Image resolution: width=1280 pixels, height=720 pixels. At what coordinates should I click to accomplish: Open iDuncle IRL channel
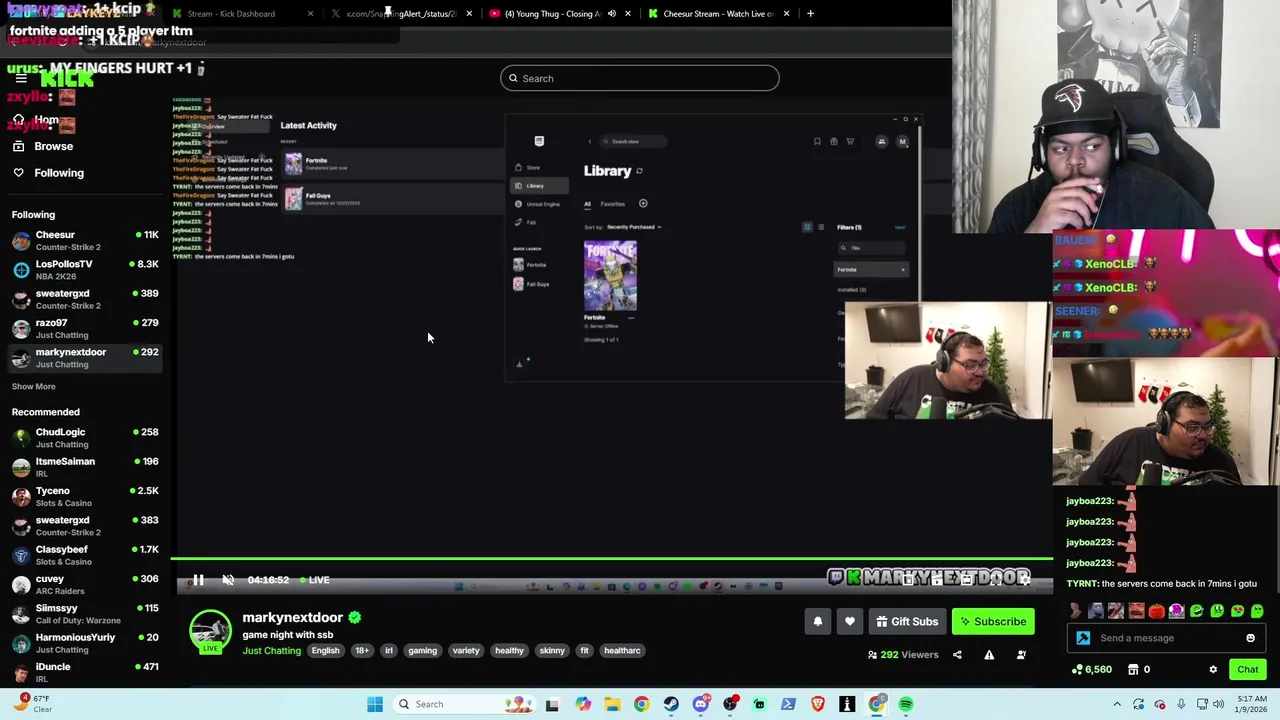coord(85,672)
